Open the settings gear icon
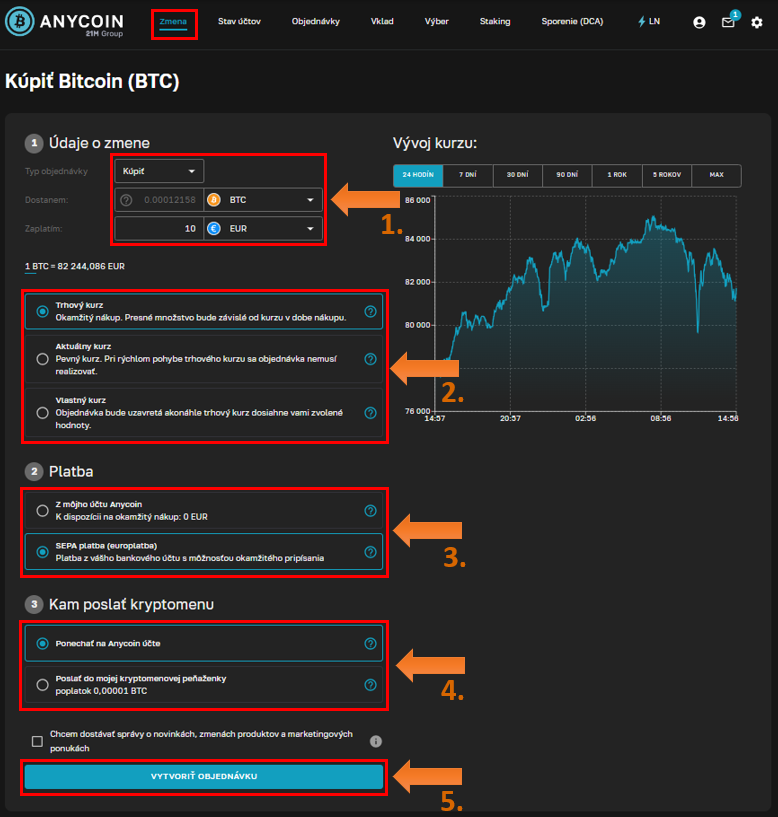This screenshot has width=778, height=817. tap(757, 22)
